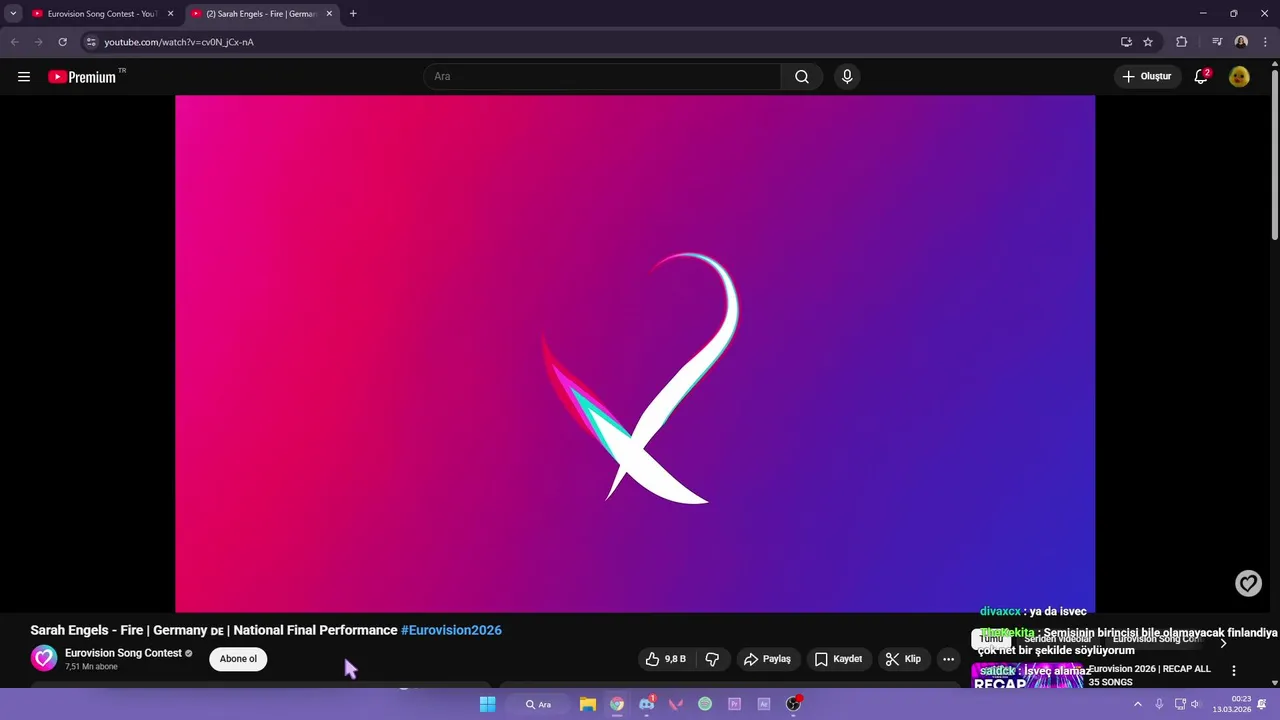
Task: Create a clip with Klip button
Action: pos(903,659)
